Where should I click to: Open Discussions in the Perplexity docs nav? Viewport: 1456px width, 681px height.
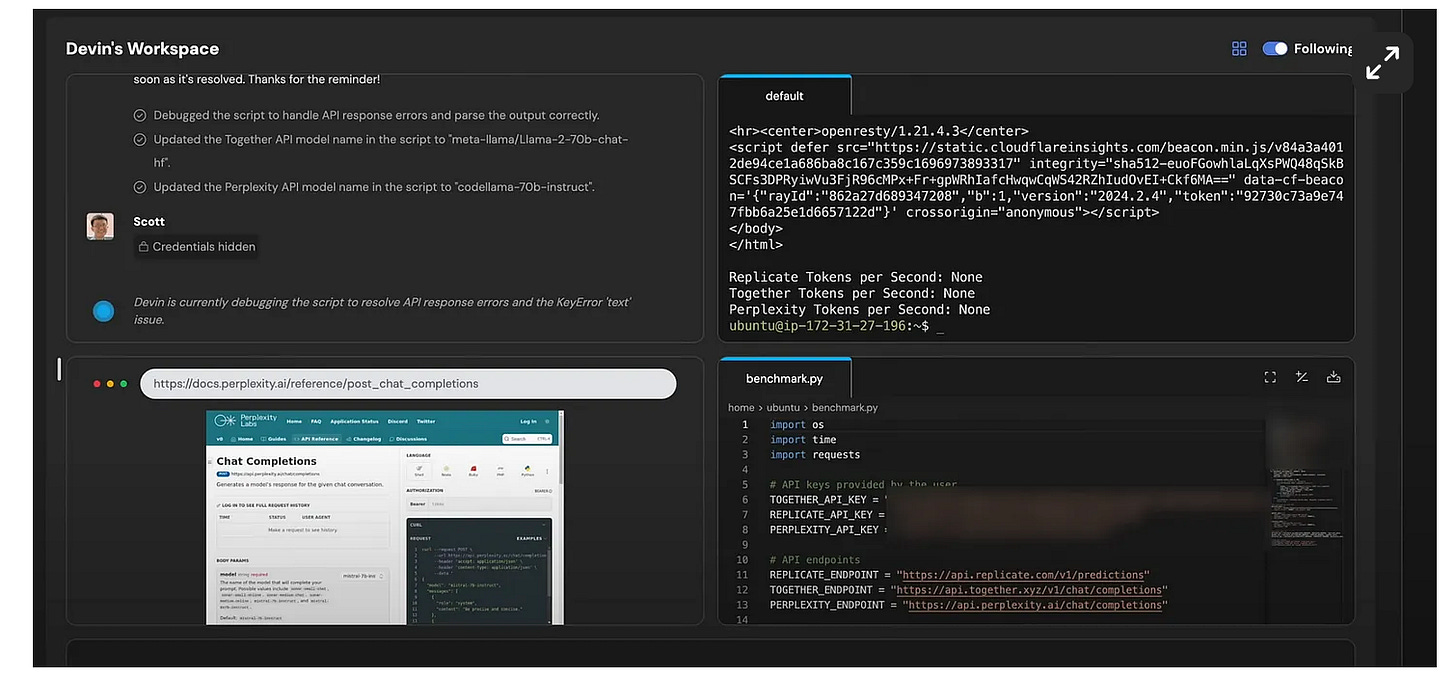coord(408,439)
